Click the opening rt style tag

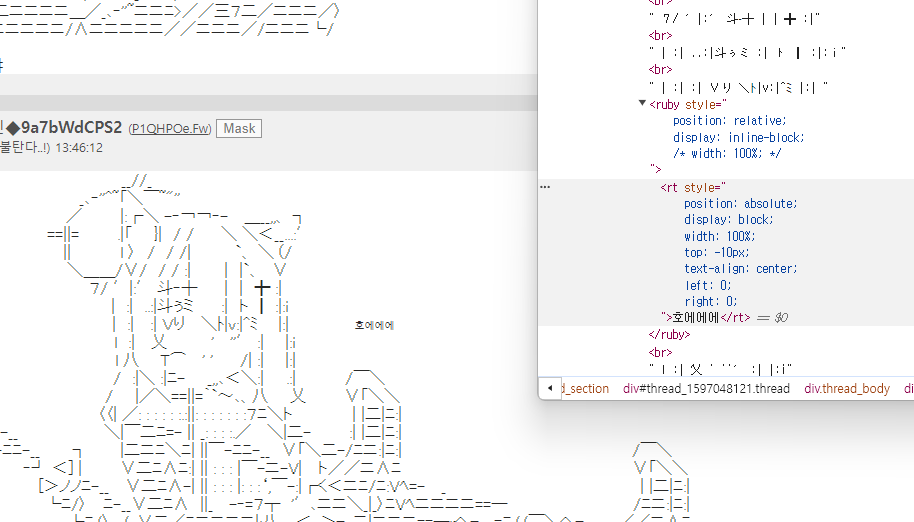pos(692,187)
